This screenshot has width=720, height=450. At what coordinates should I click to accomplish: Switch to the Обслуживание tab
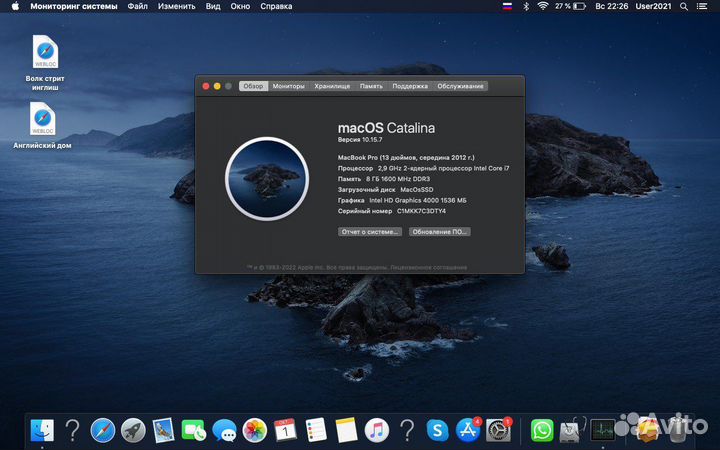coord(460,86)
